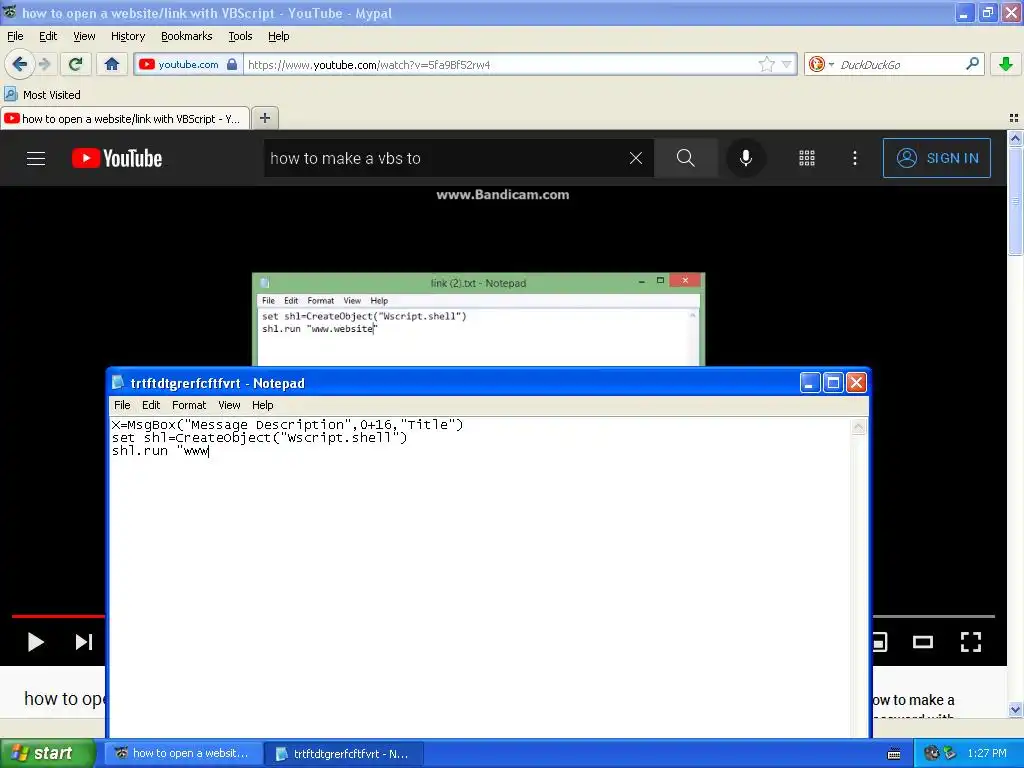
Task: Open the YouTube apps grid icon
Action: point(807,158)
